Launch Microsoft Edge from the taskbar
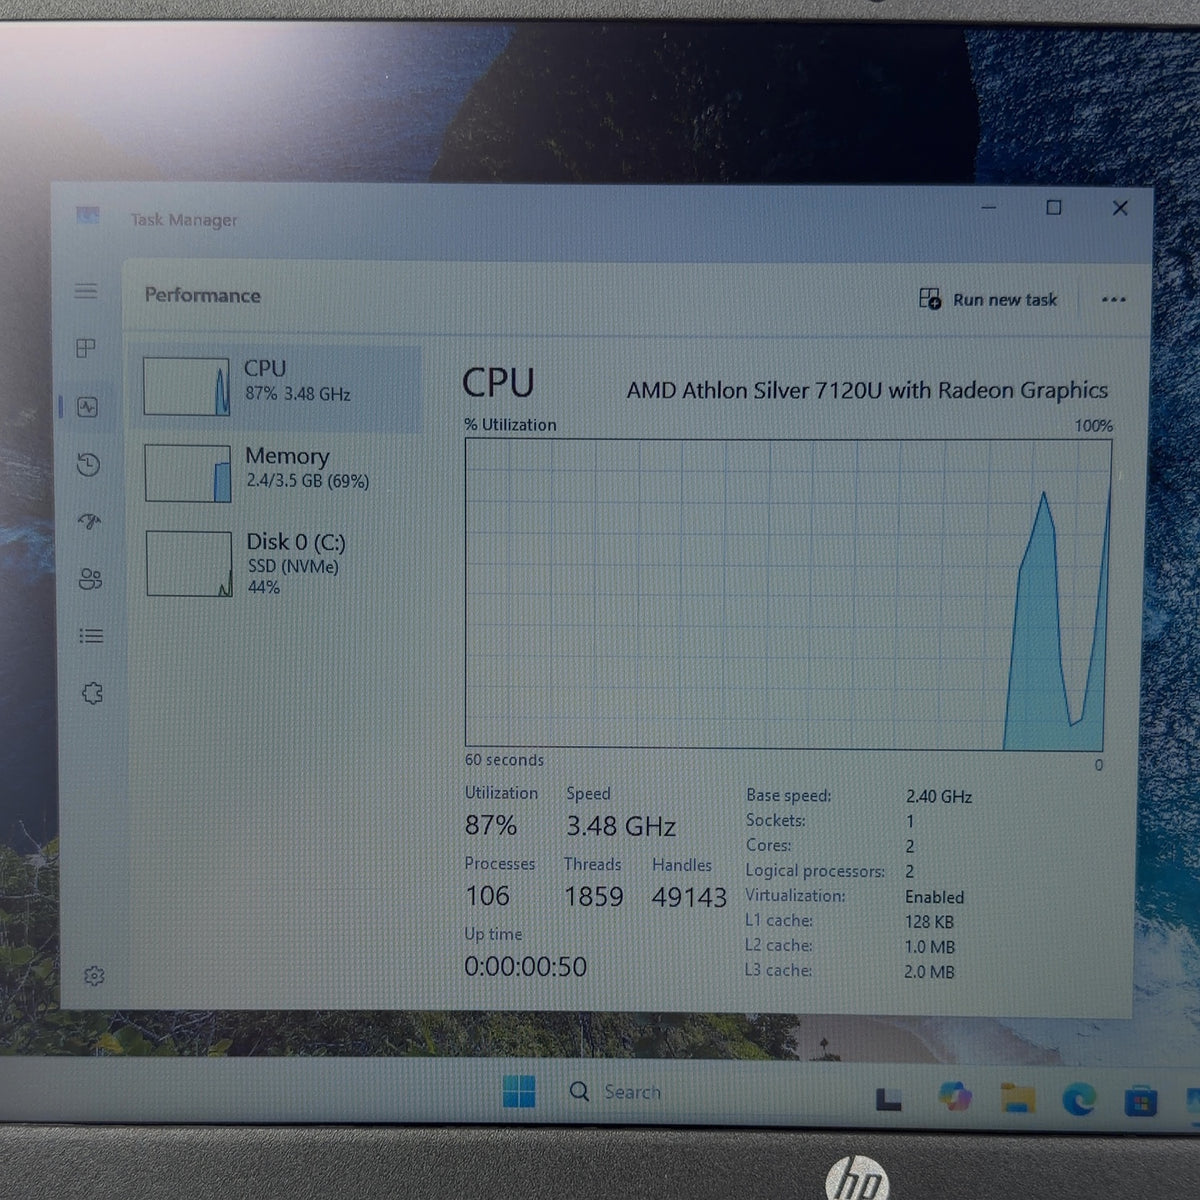This screenshot has width=1200, height=1200. pyautogui.click(x=1078, y=1100)
